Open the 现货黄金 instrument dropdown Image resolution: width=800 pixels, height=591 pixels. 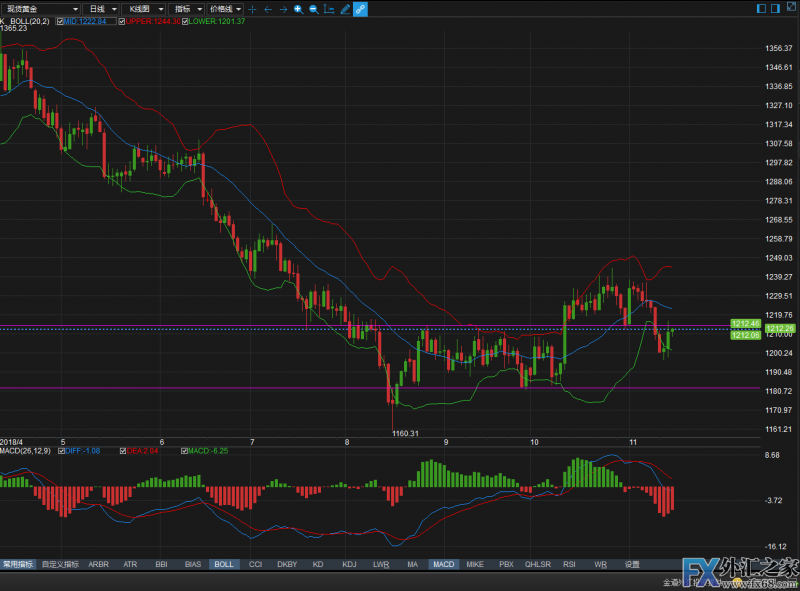point(40,9)
